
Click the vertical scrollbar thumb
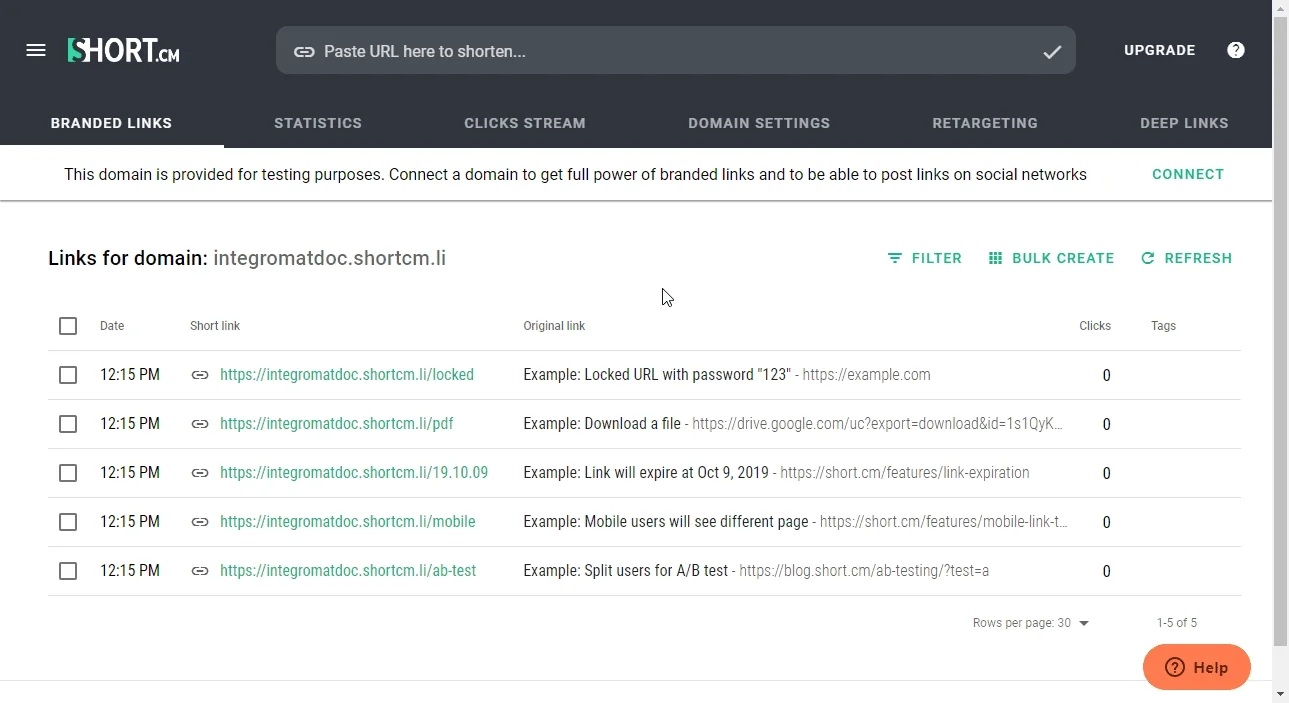pyautogui.click(x=1281, y=332)
